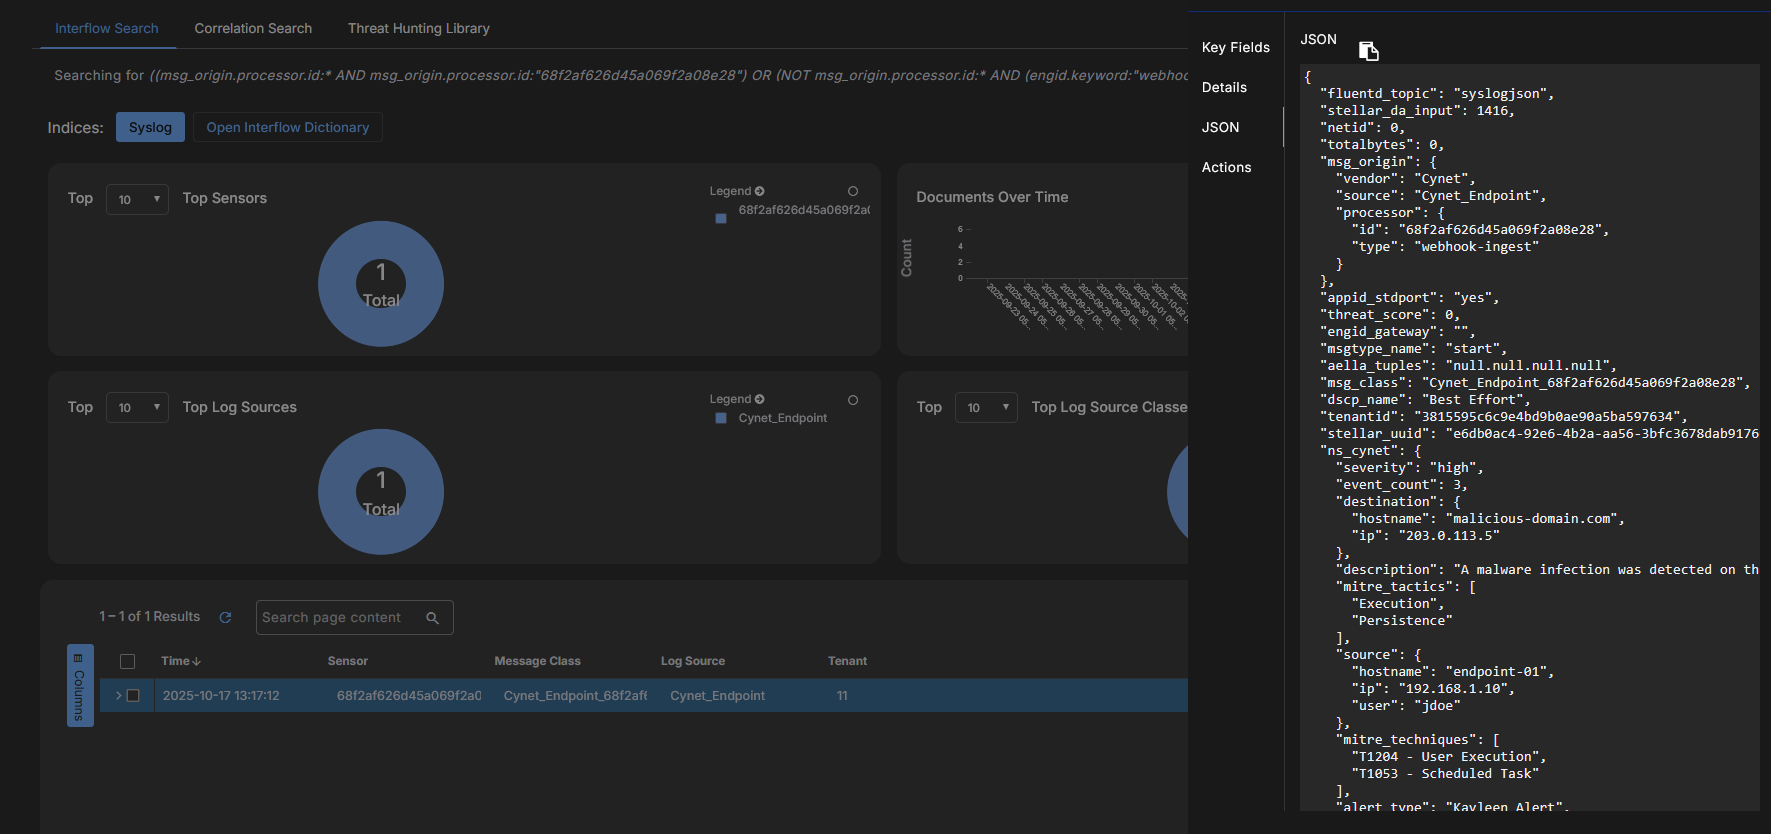Expand the 2025-10-17 13:17:12 result row

point(118,696)
